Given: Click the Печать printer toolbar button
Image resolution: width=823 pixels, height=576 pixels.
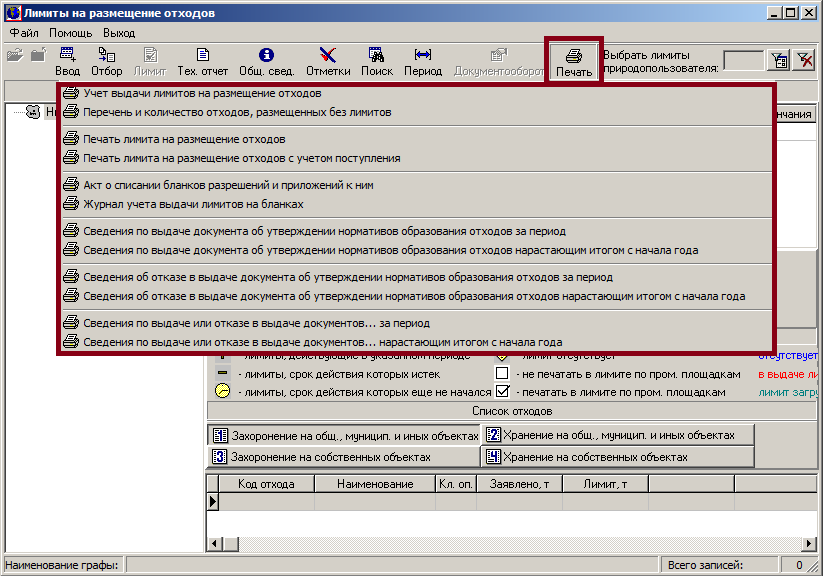Looking at the screenshot, I should click(x=574, y=61).
